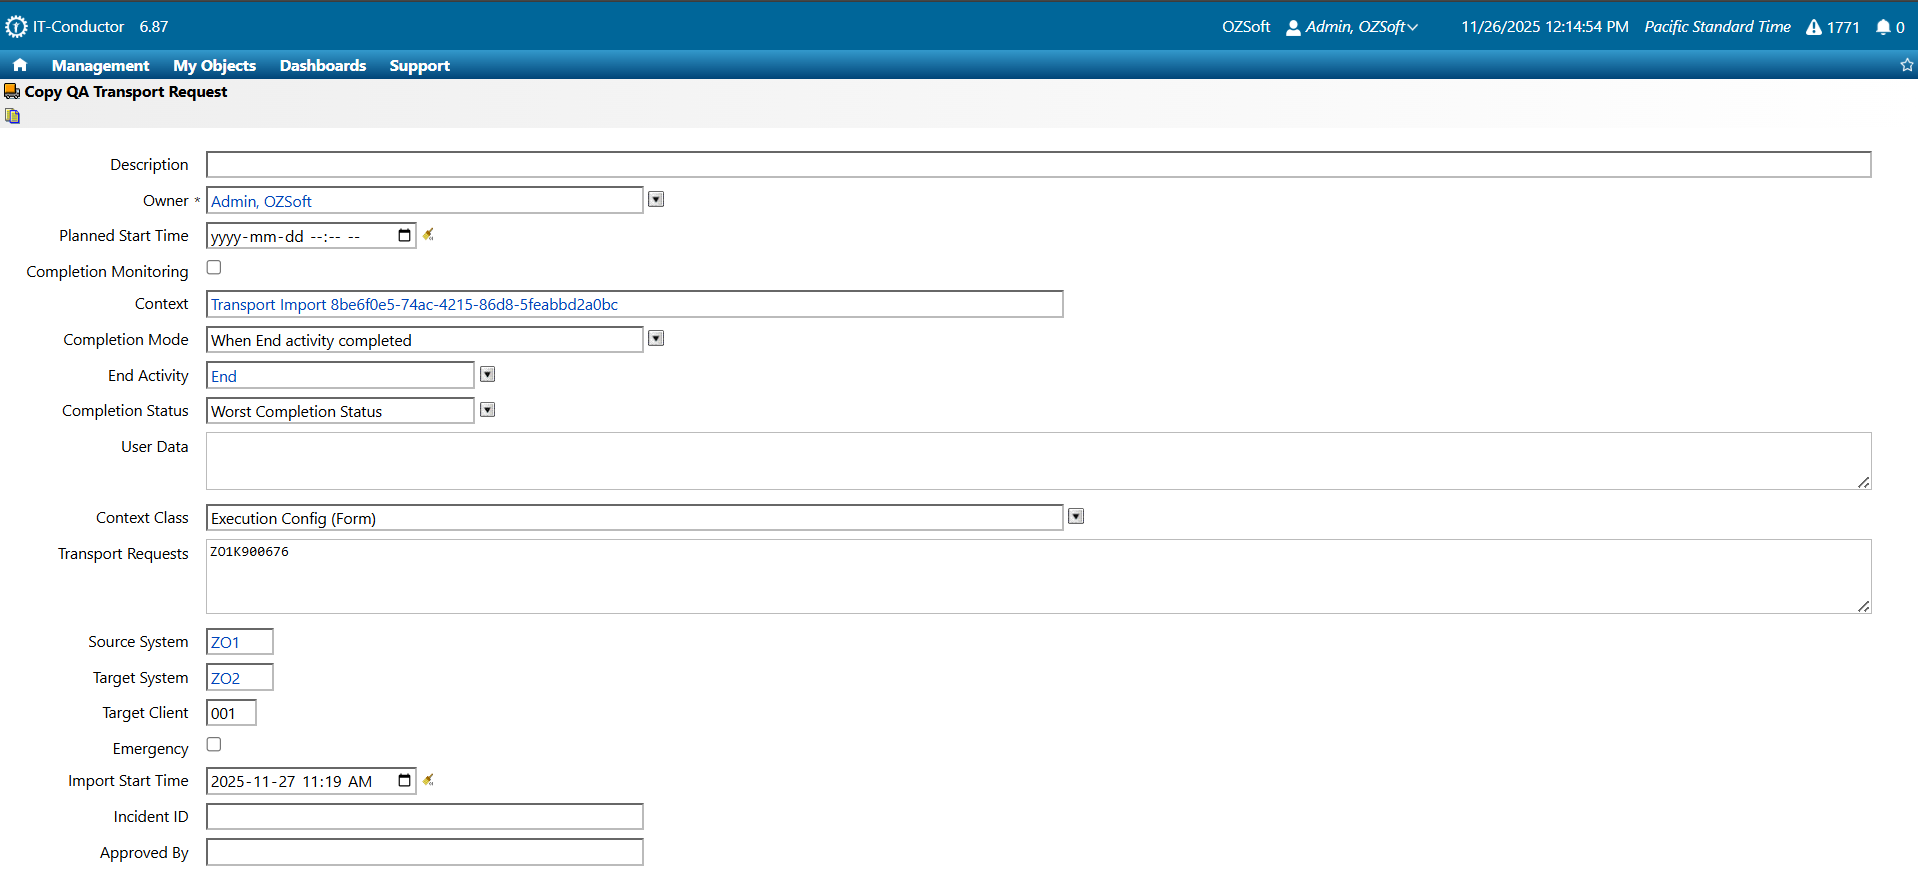This screenshot has width=1918, height=874.
Task: Open the Context Class dropdown
Action: point(1076,517)
